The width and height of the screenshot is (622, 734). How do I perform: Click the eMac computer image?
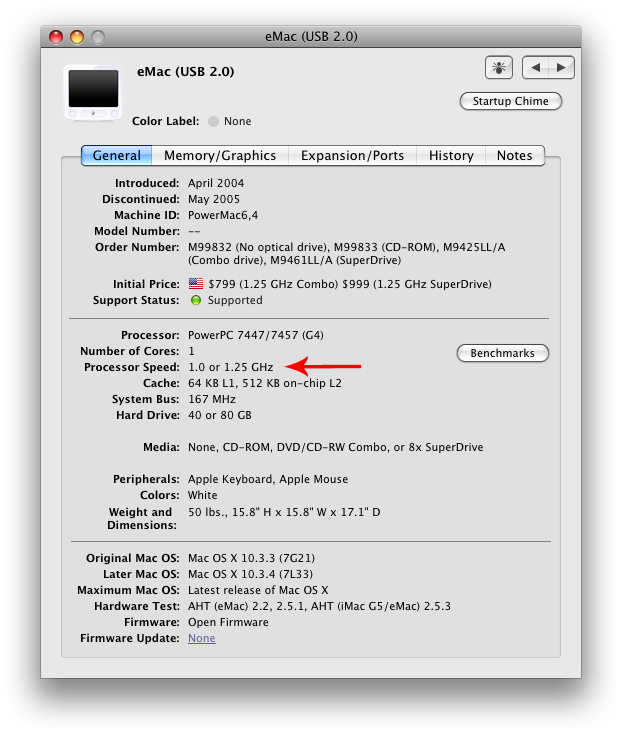[x=94, y=93]
